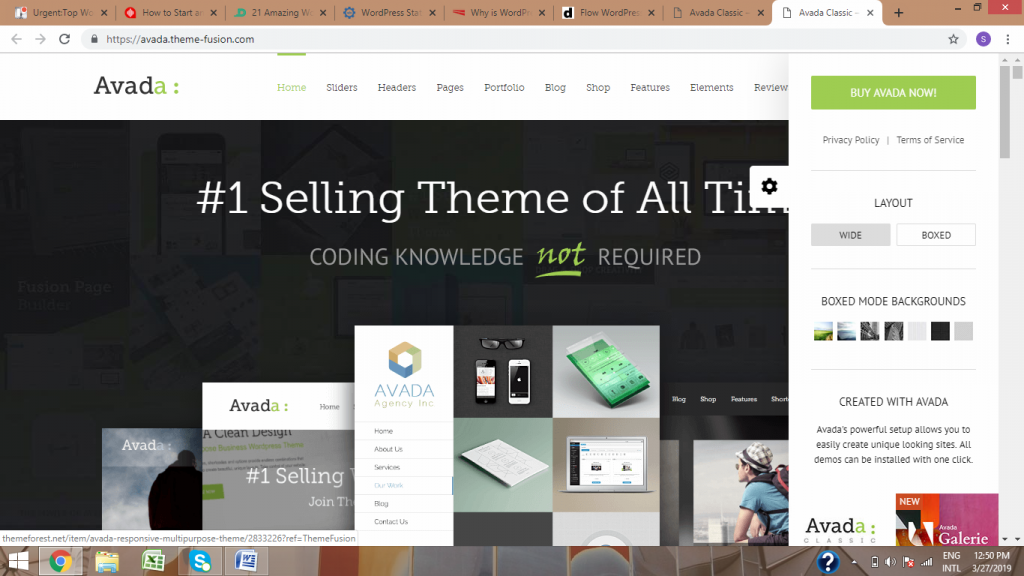Expand the Sliders navigation menu
The width and height of the screenshot is (1024, 576).
[342, 88]
